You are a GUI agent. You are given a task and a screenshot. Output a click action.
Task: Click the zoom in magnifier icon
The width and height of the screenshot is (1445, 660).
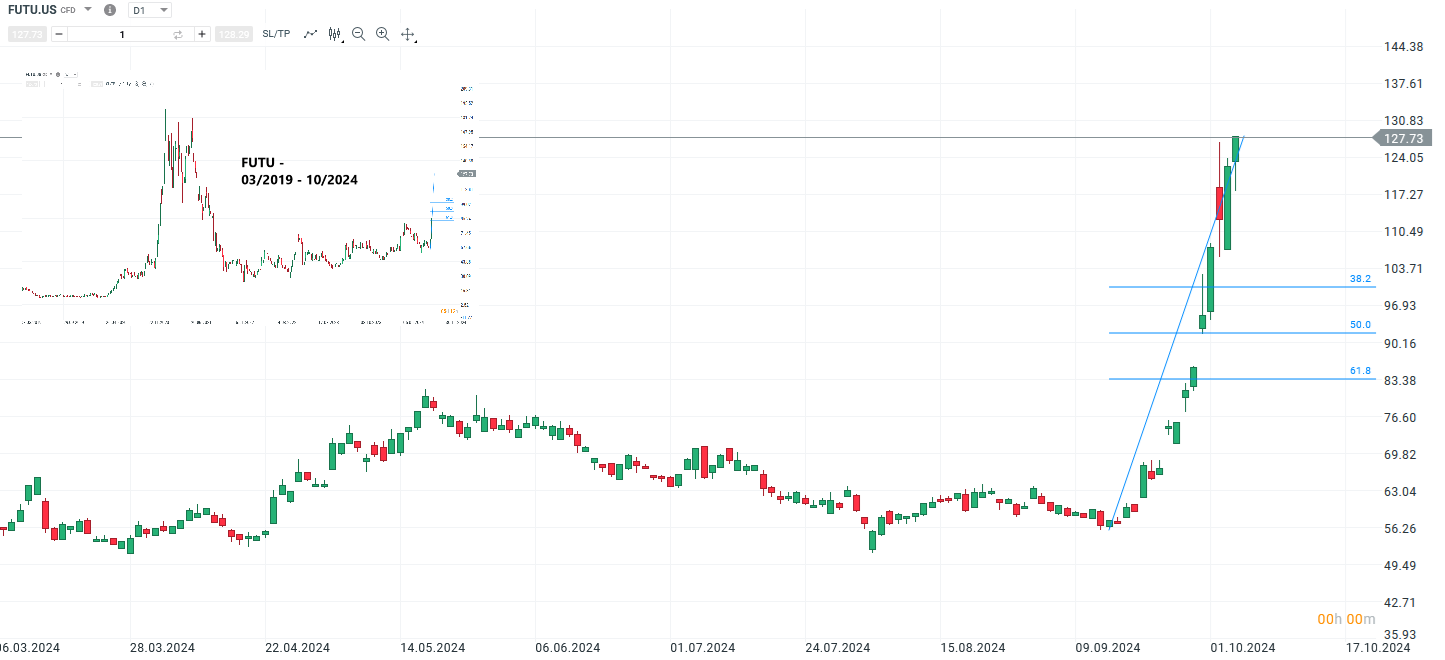[x=382, y=33]
